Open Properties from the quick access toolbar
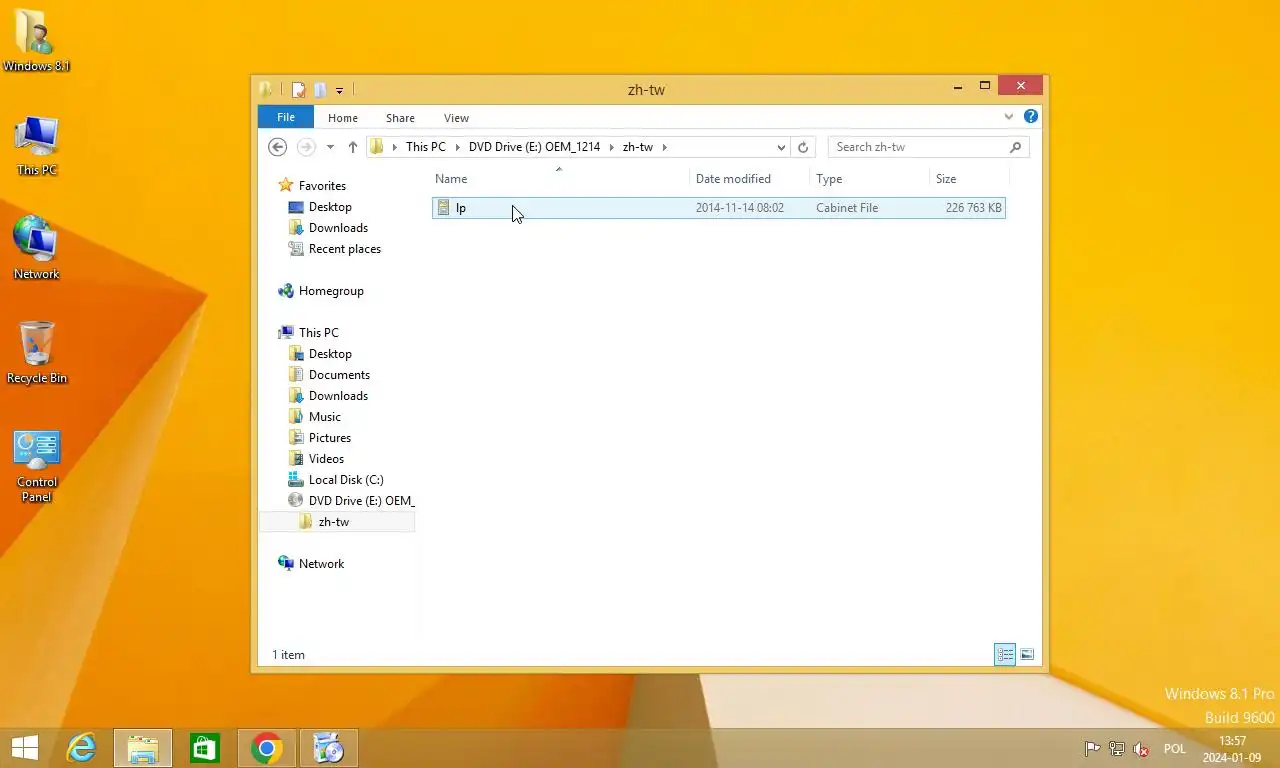 coord(298,90)
